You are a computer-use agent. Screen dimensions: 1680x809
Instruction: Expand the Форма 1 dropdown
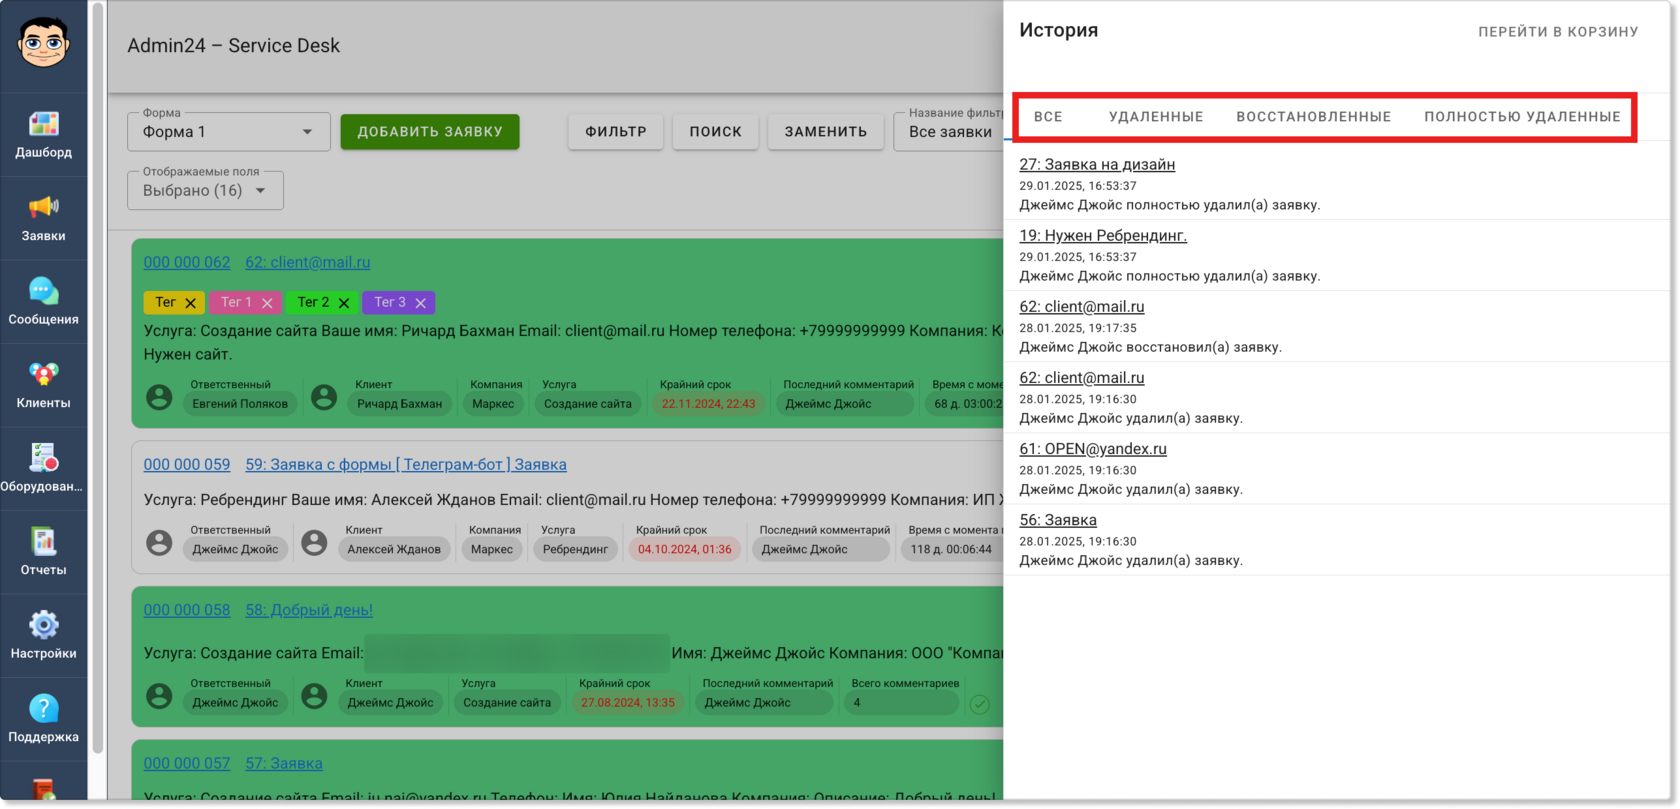[229, 132]
